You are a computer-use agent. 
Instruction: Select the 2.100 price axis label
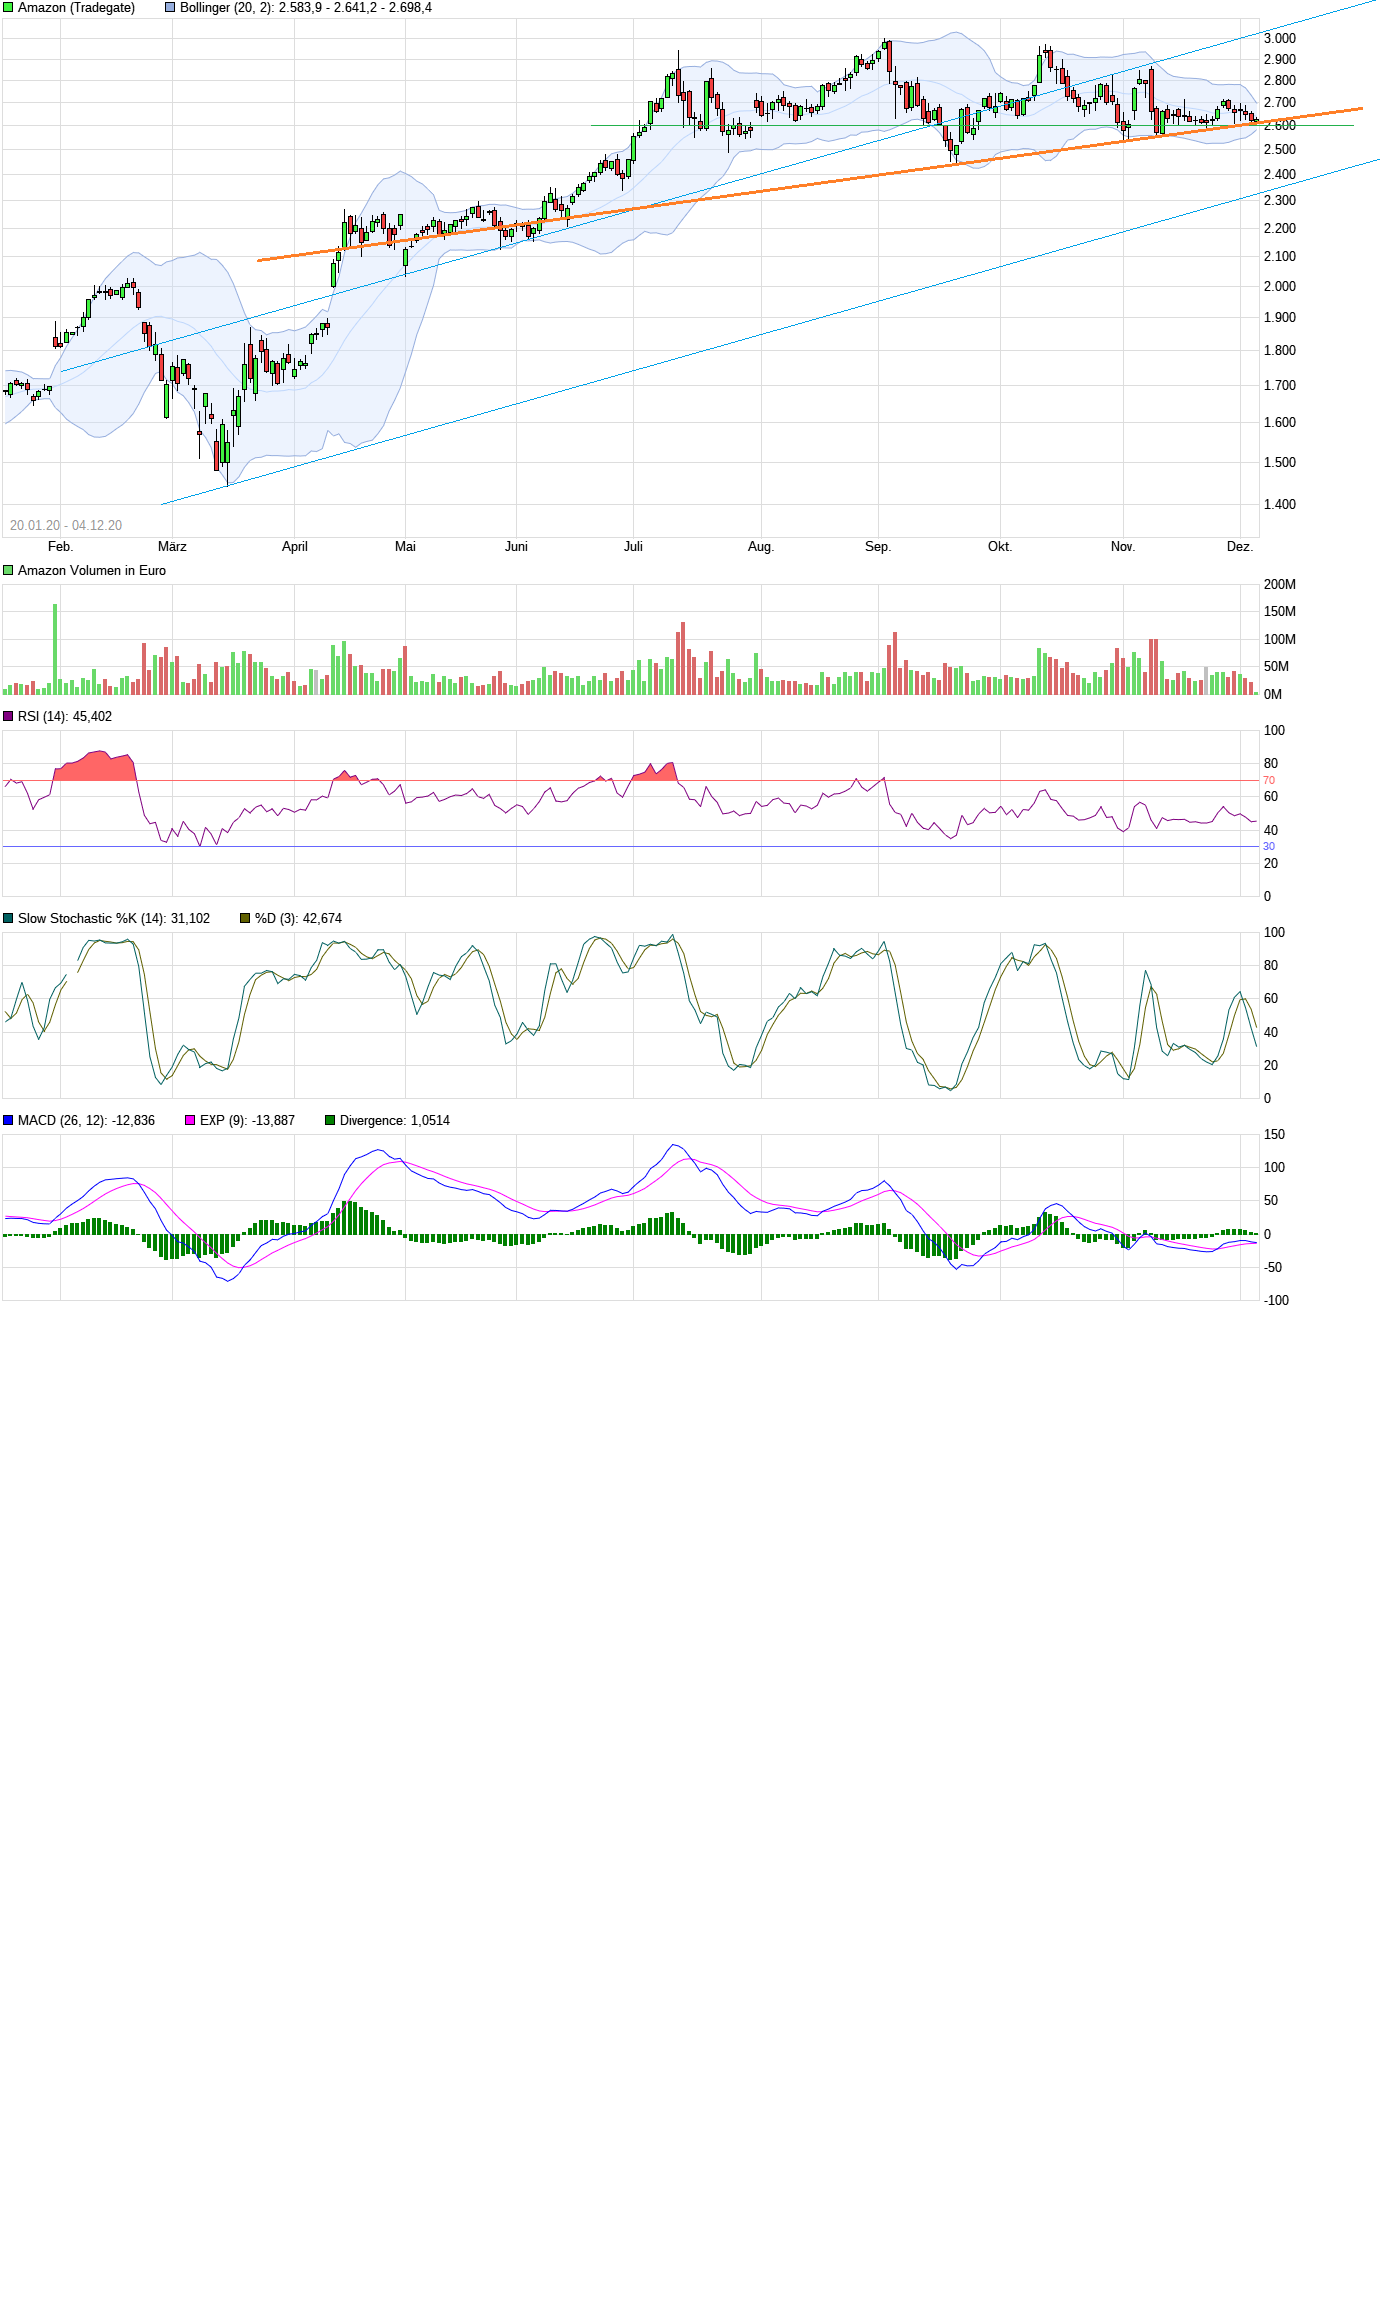1280,257
